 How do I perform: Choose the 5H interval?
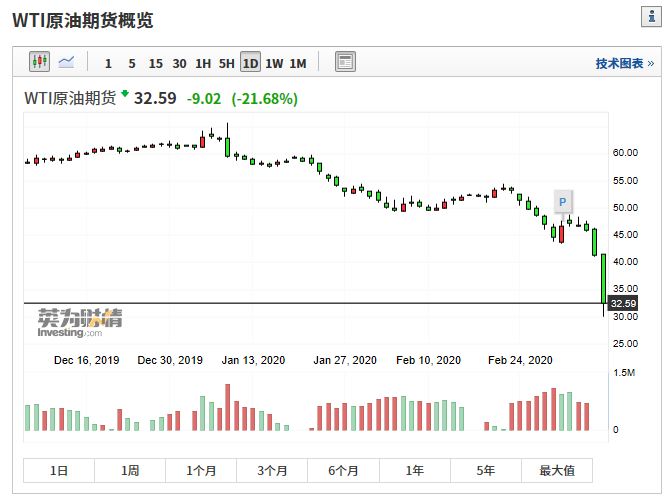tap(227, 63)
